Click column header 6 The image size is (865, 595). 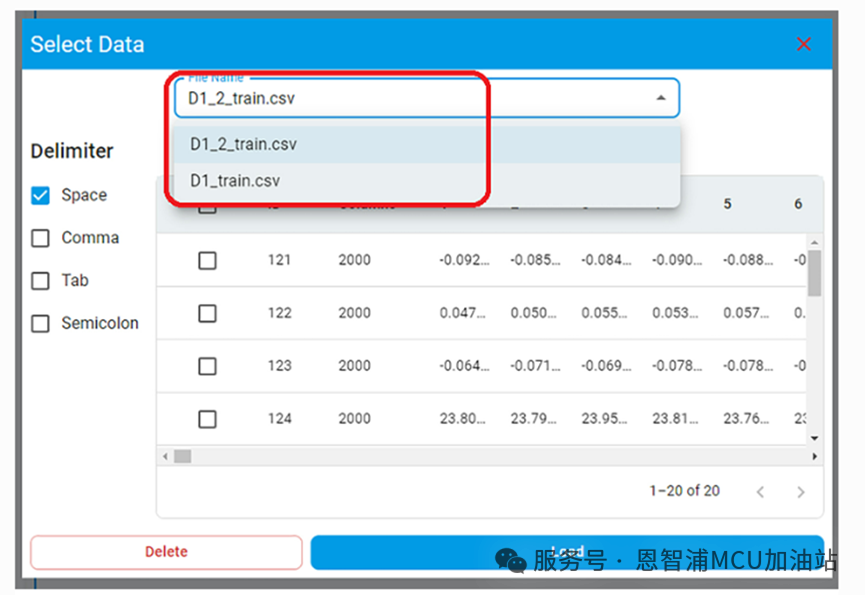coord(798,204)
